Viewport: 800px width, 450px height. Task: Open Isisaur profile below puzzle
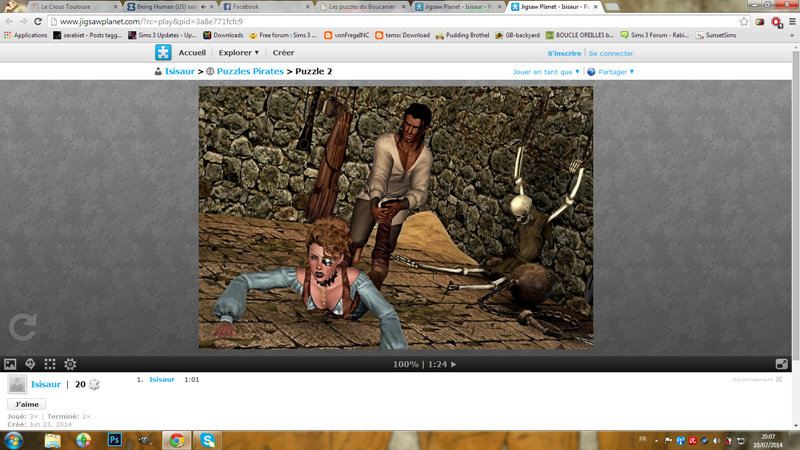(x=45, y=384)
